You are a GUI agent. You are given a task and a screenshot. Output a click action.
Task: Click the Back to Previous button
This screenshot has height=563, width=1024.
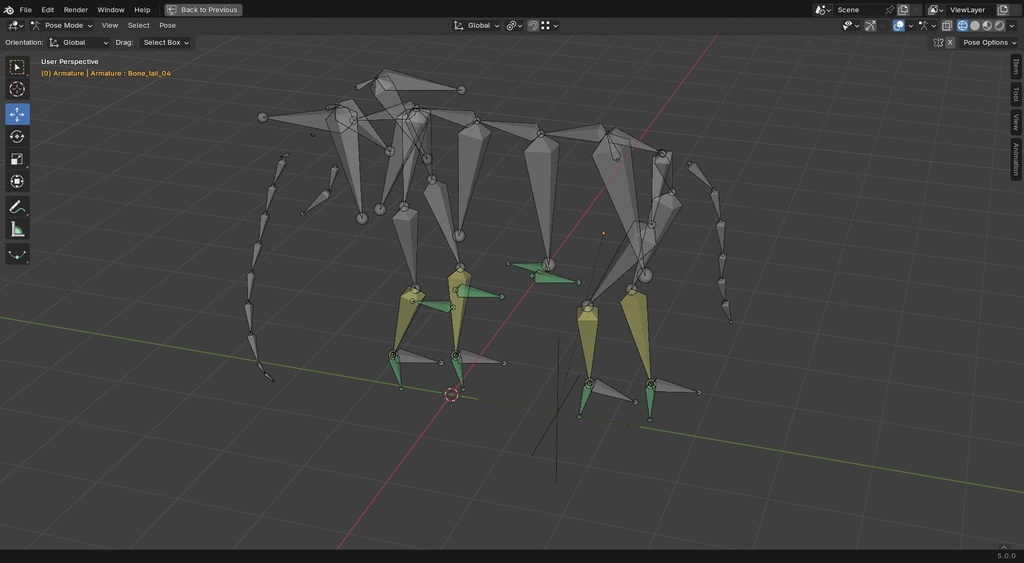click(203, 10)
